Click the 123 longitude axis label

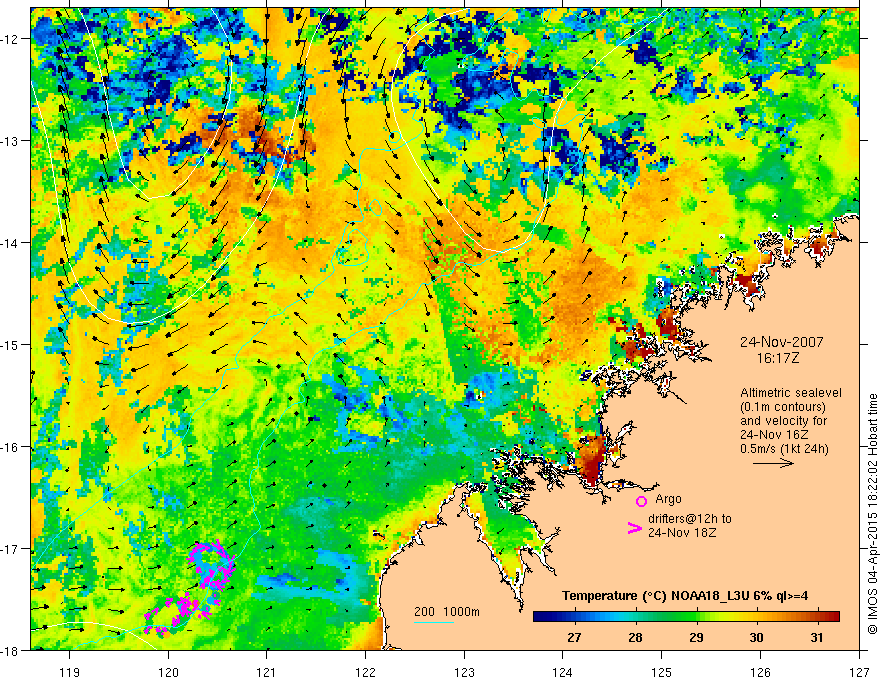point(465,672)
